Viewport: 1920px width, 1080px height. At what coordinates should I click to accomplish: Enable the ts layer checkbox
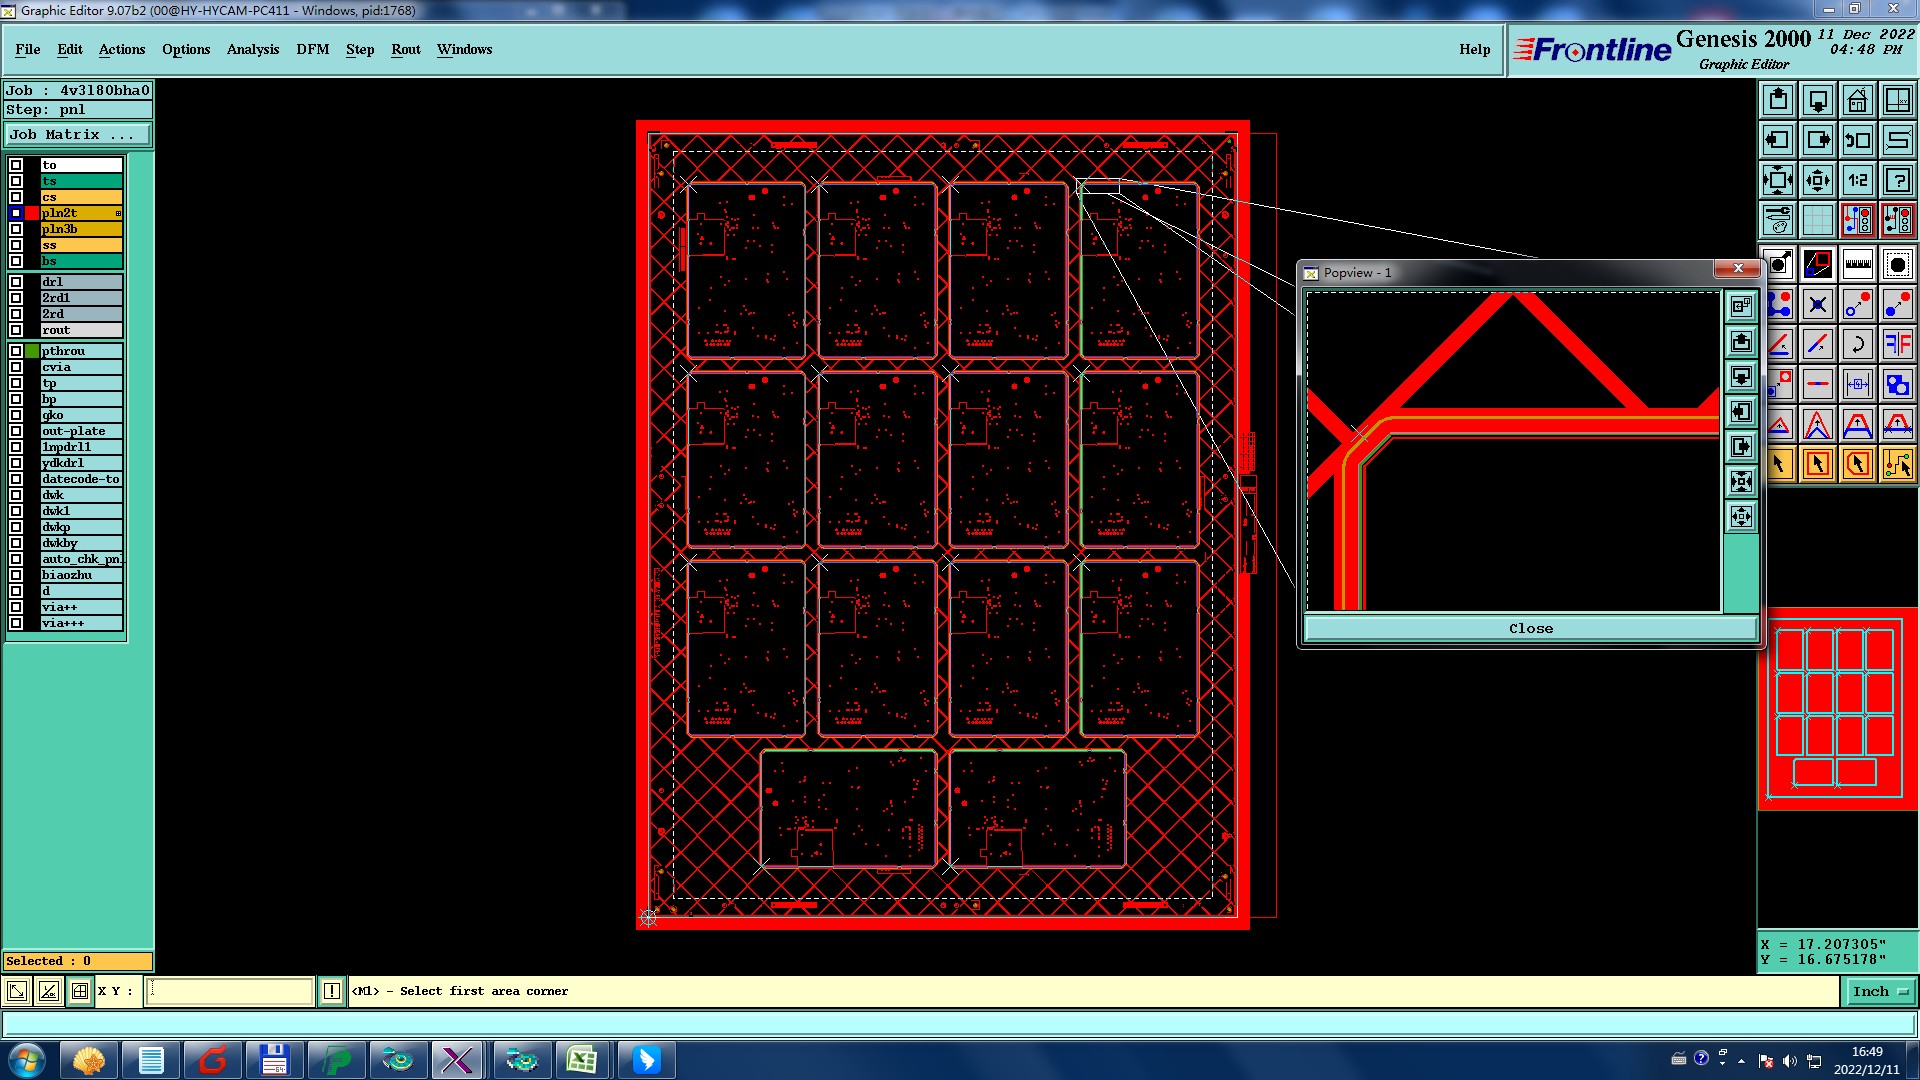[x=16, y=181]
